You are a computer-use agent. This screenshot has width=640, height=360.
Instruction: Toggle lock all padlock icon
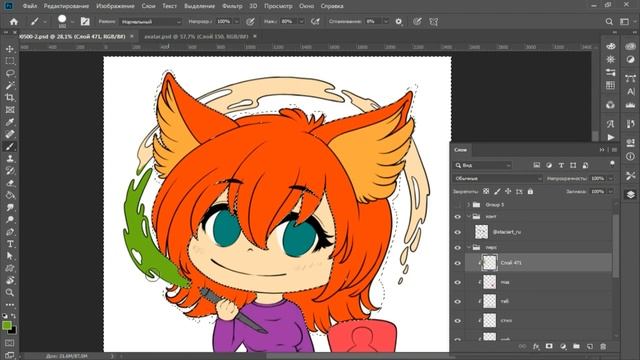tap(530, 191)
